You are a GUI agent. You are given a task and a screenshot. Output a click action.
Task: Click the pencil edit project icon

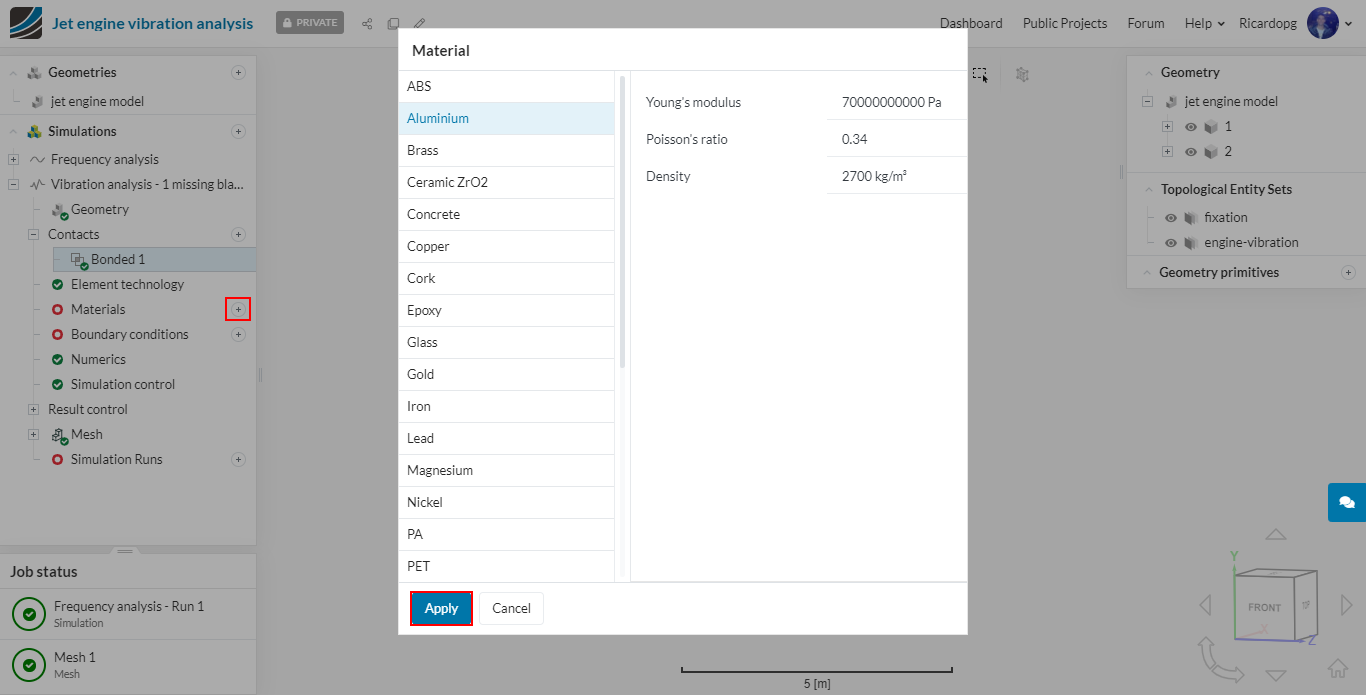click(420, 23)
